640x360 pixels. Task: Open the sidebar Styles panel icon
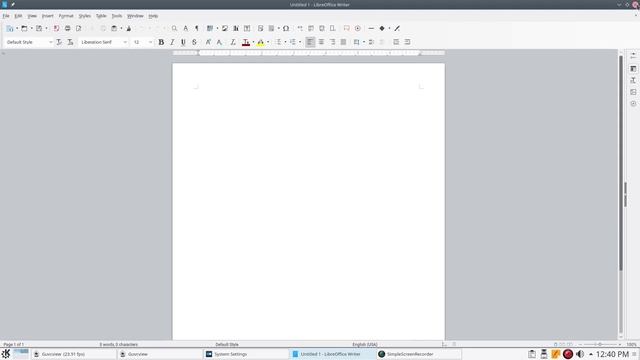[633, 80]
